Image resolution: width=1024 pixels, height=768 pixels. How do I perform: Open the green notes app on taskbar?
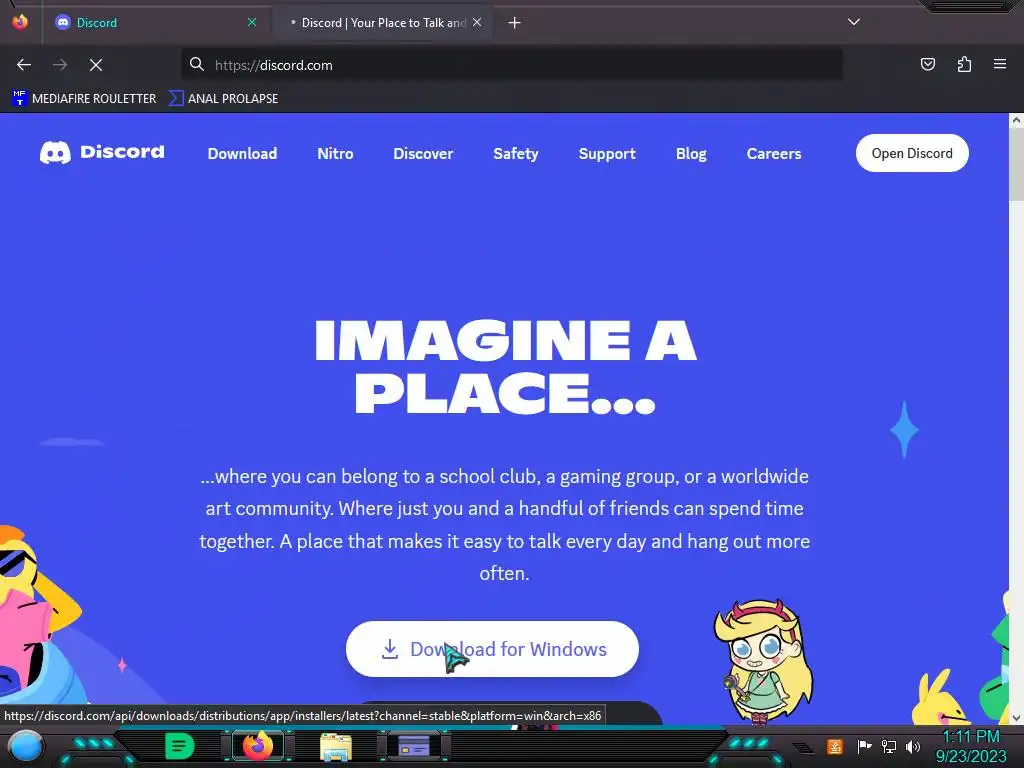click(x=180, y=746)
